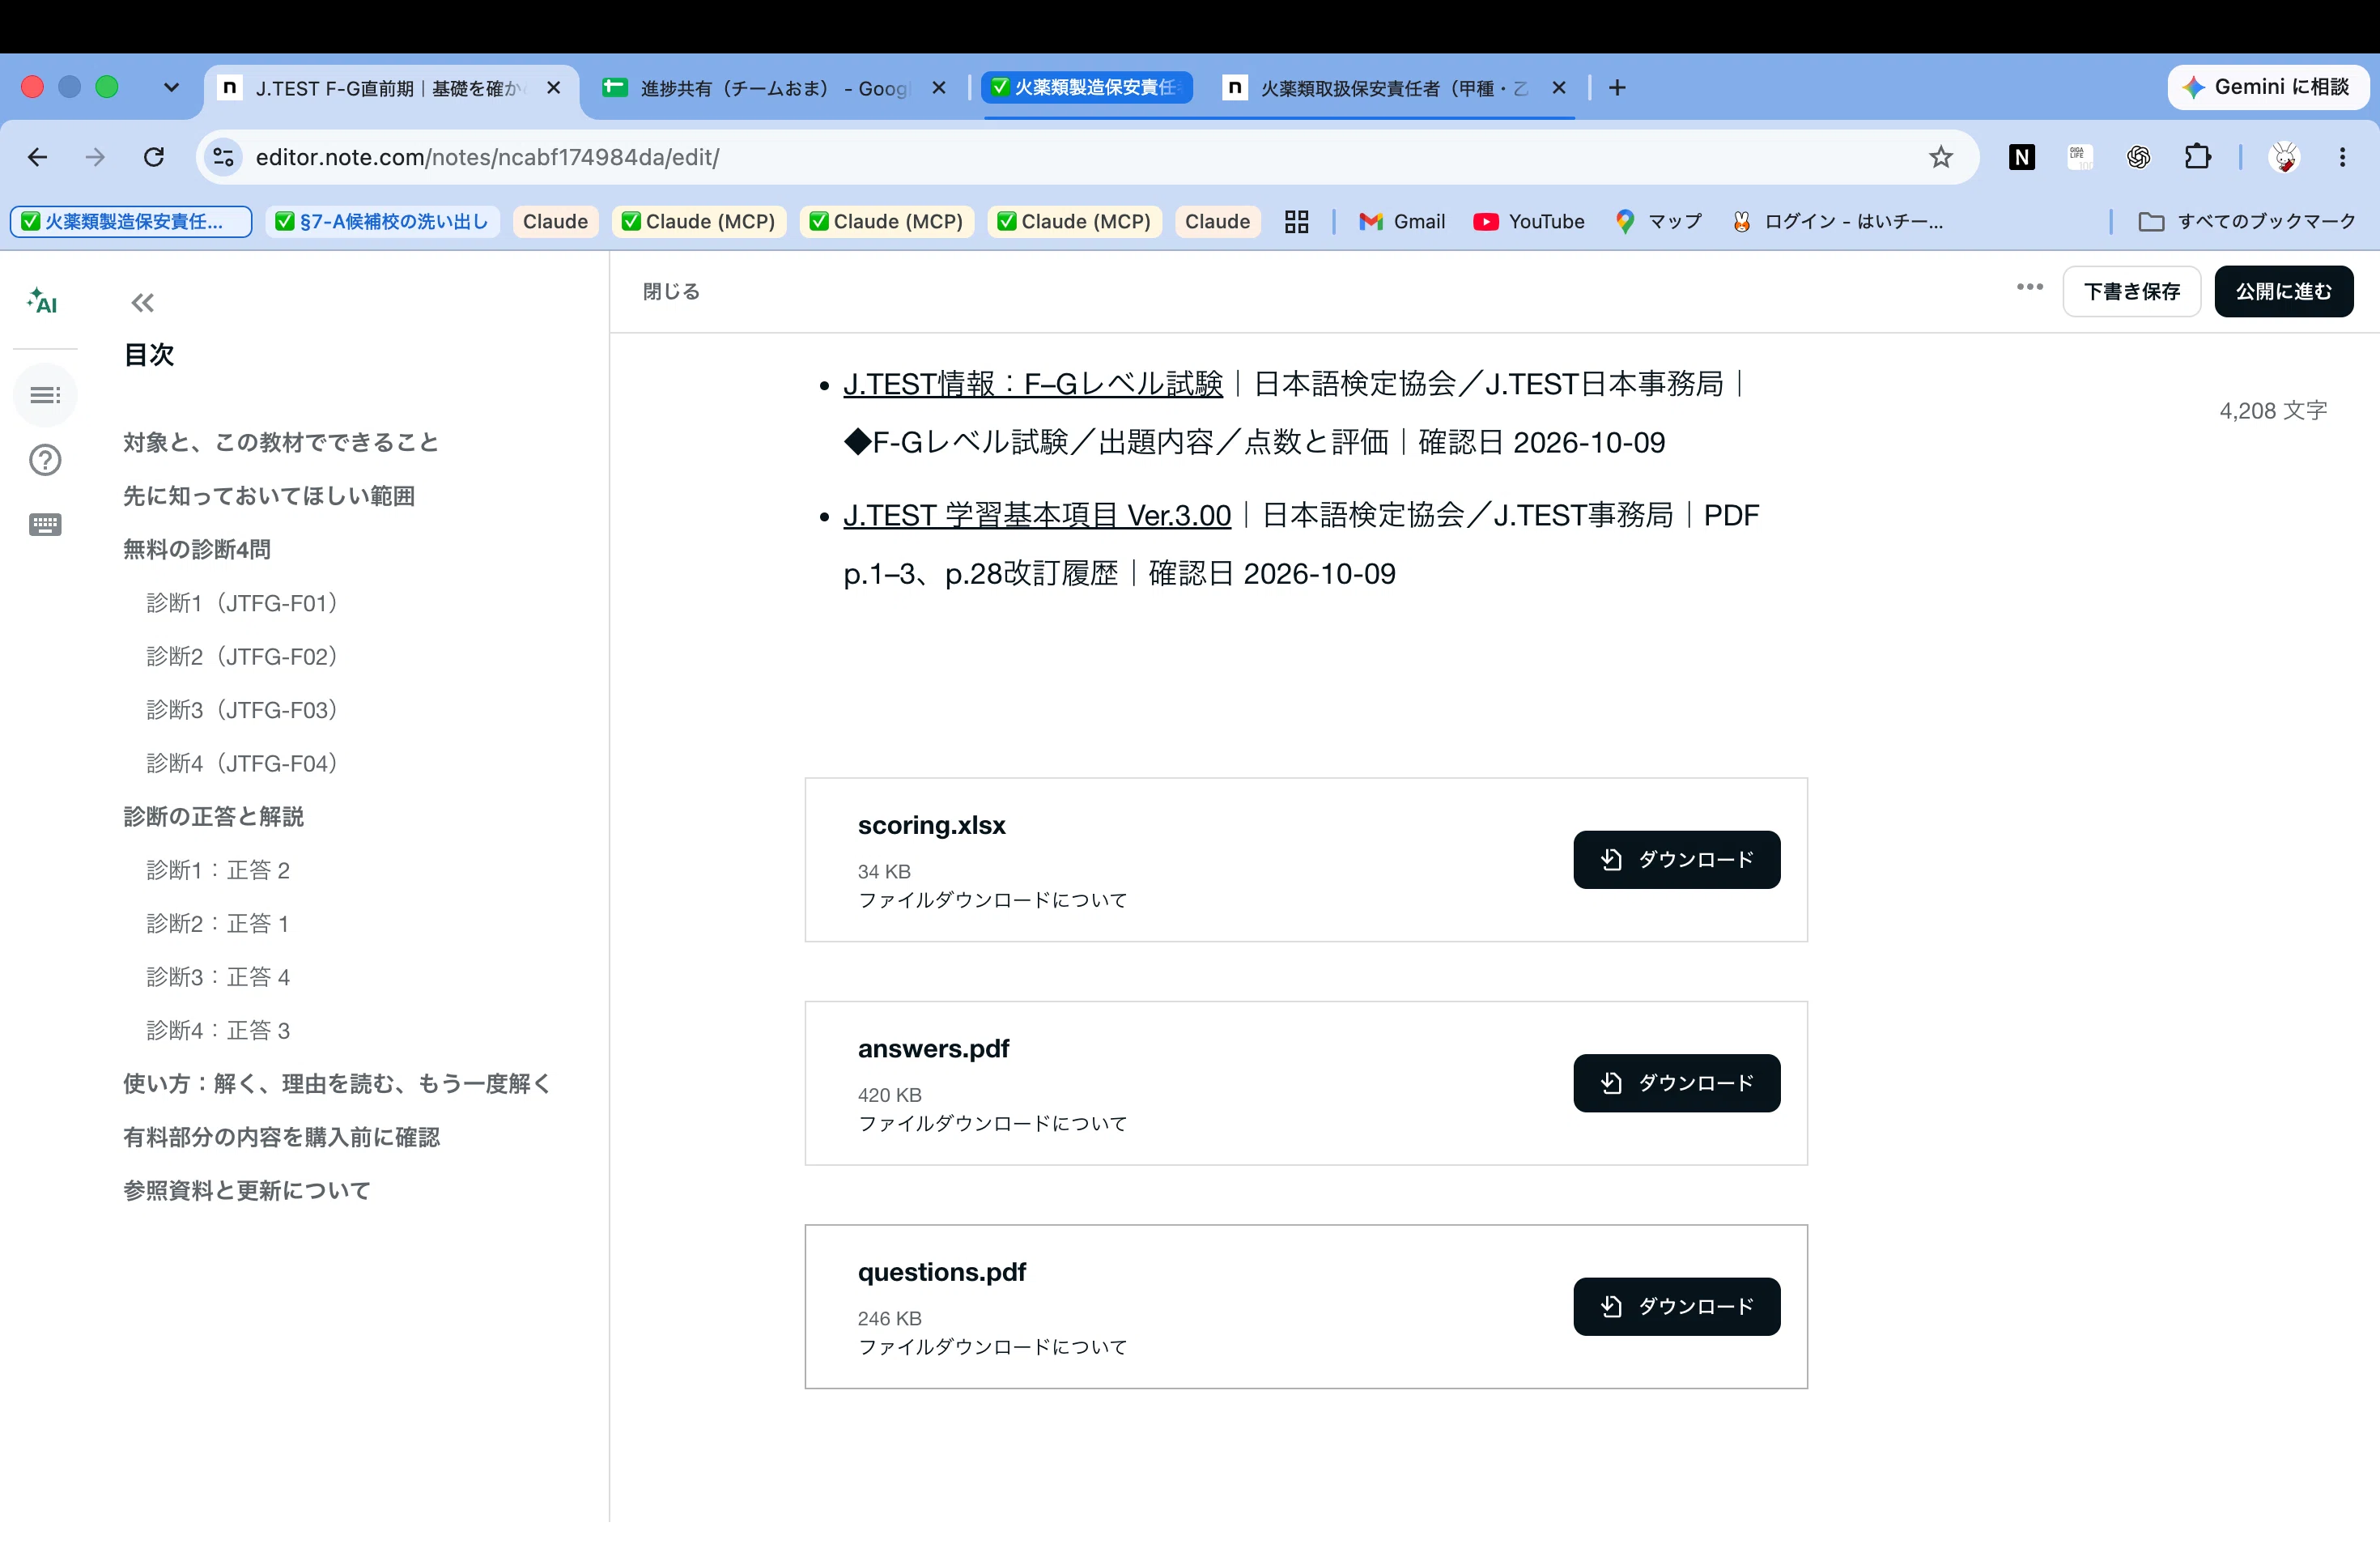This screenshot has width=2380, height=1548.
Task: Switch to the 火薬類製造保安責任 tab
Action: tap(1088, 88)
